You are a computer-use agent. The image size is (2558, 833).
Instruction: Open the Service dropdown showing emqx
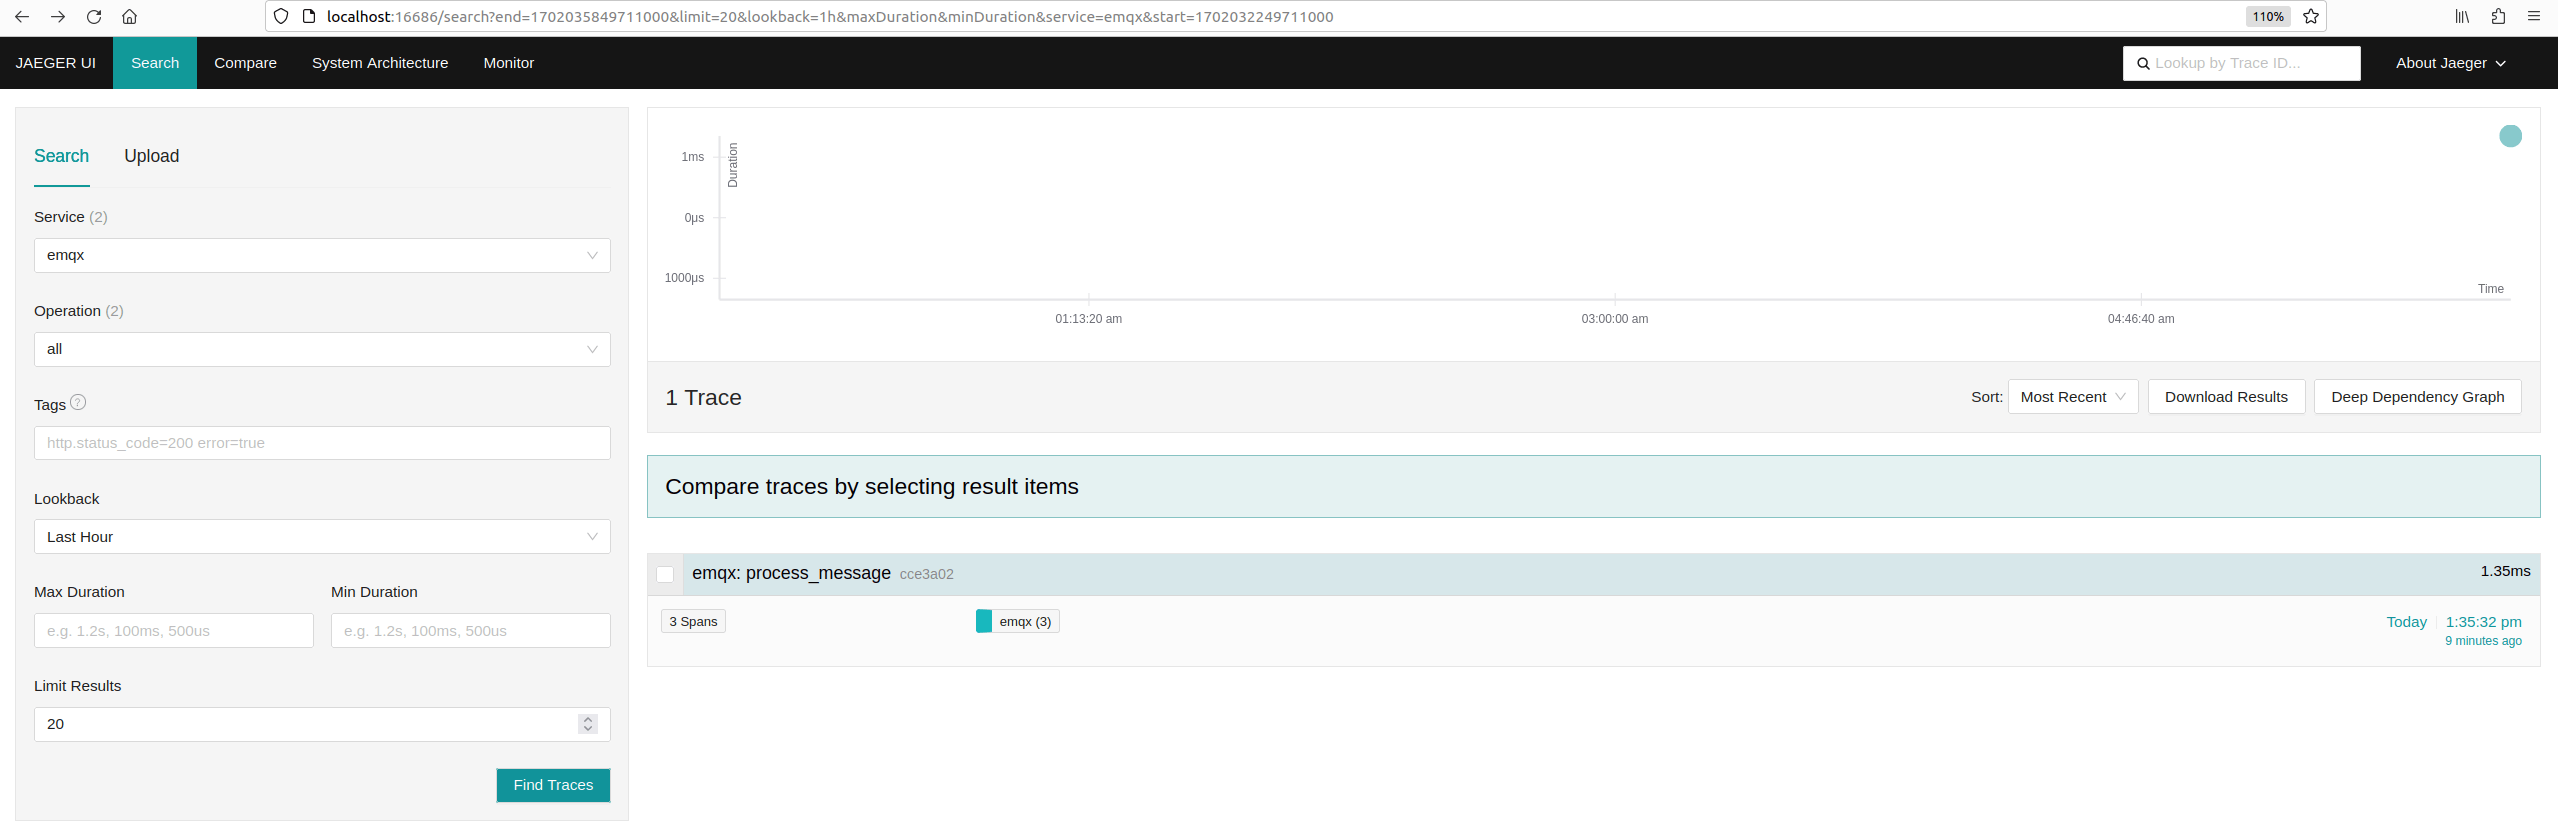click(322, 256)
